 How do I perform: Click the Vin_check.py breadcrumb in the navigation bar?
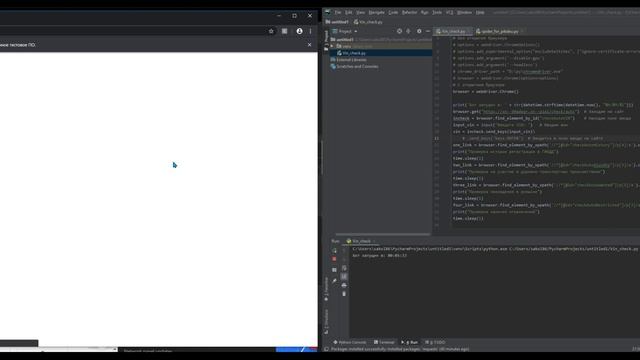click(368, 22)
